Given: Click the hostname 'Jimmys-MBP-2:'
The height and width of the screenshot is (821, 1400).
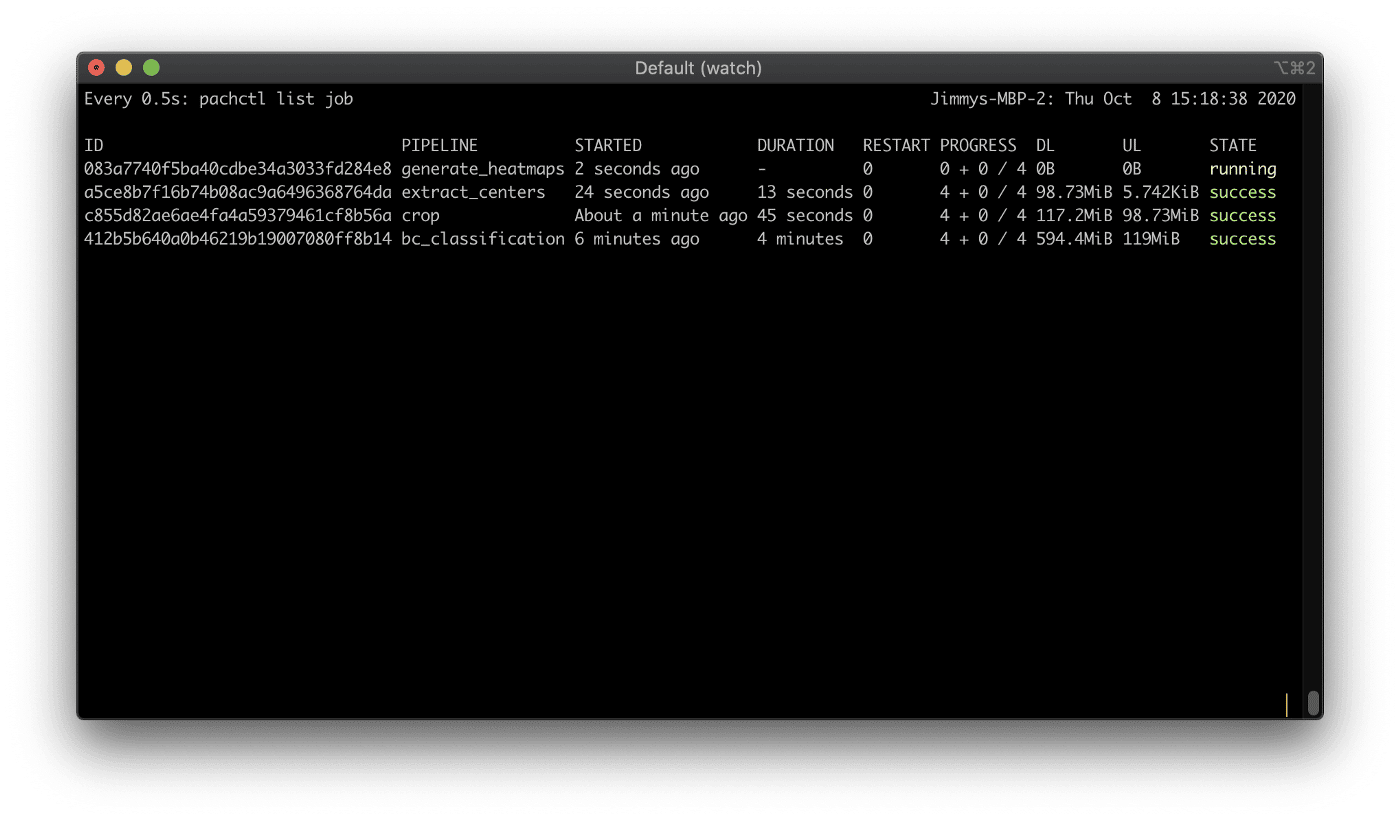Looking at the screenshot, I should tap(992, 99).
